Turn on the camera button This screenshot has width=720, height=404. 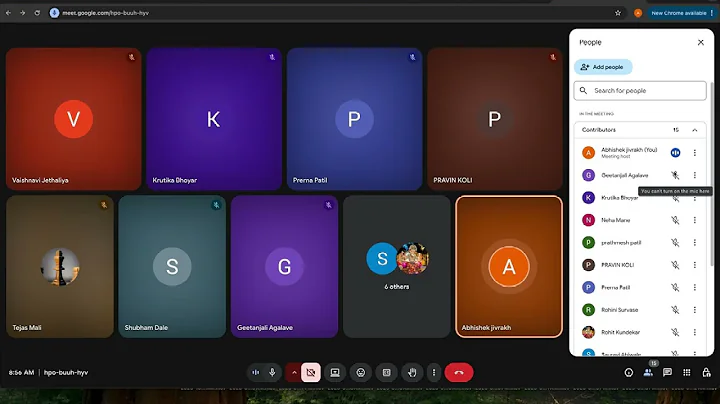[311, 372]
